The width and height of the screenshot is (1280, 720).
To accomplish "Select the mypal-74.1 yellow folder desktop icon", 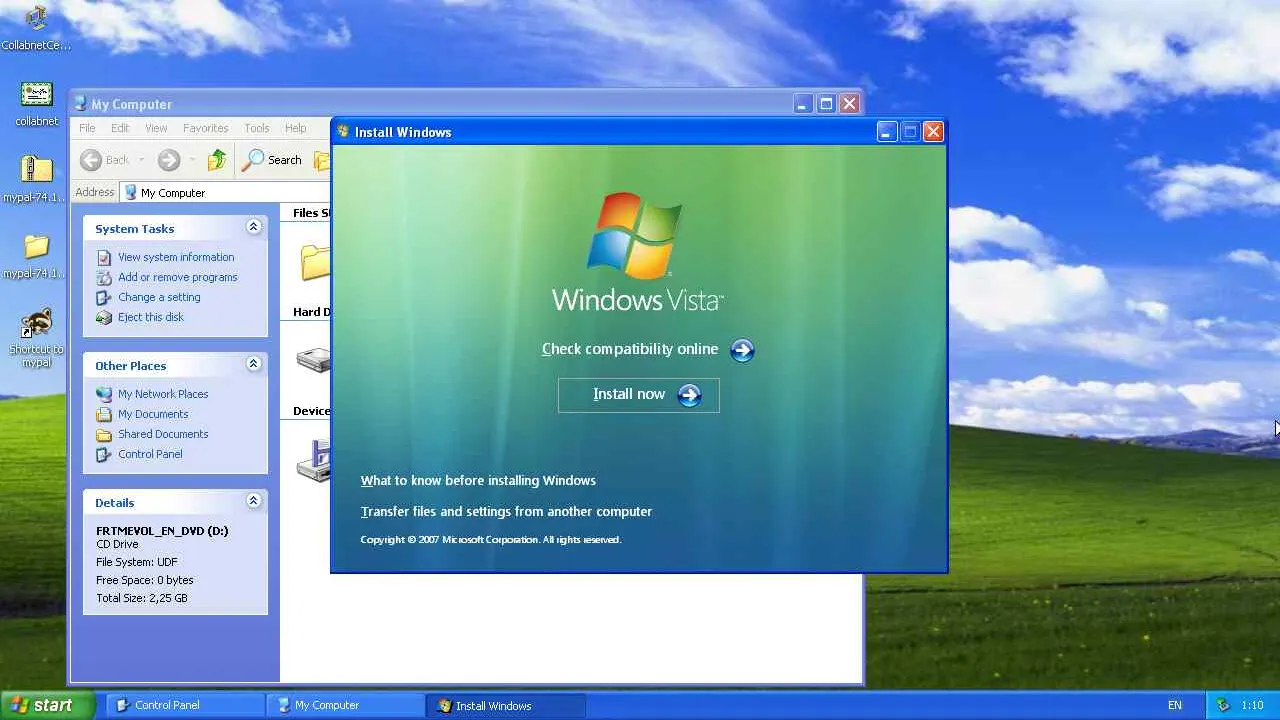I will 36,256.
